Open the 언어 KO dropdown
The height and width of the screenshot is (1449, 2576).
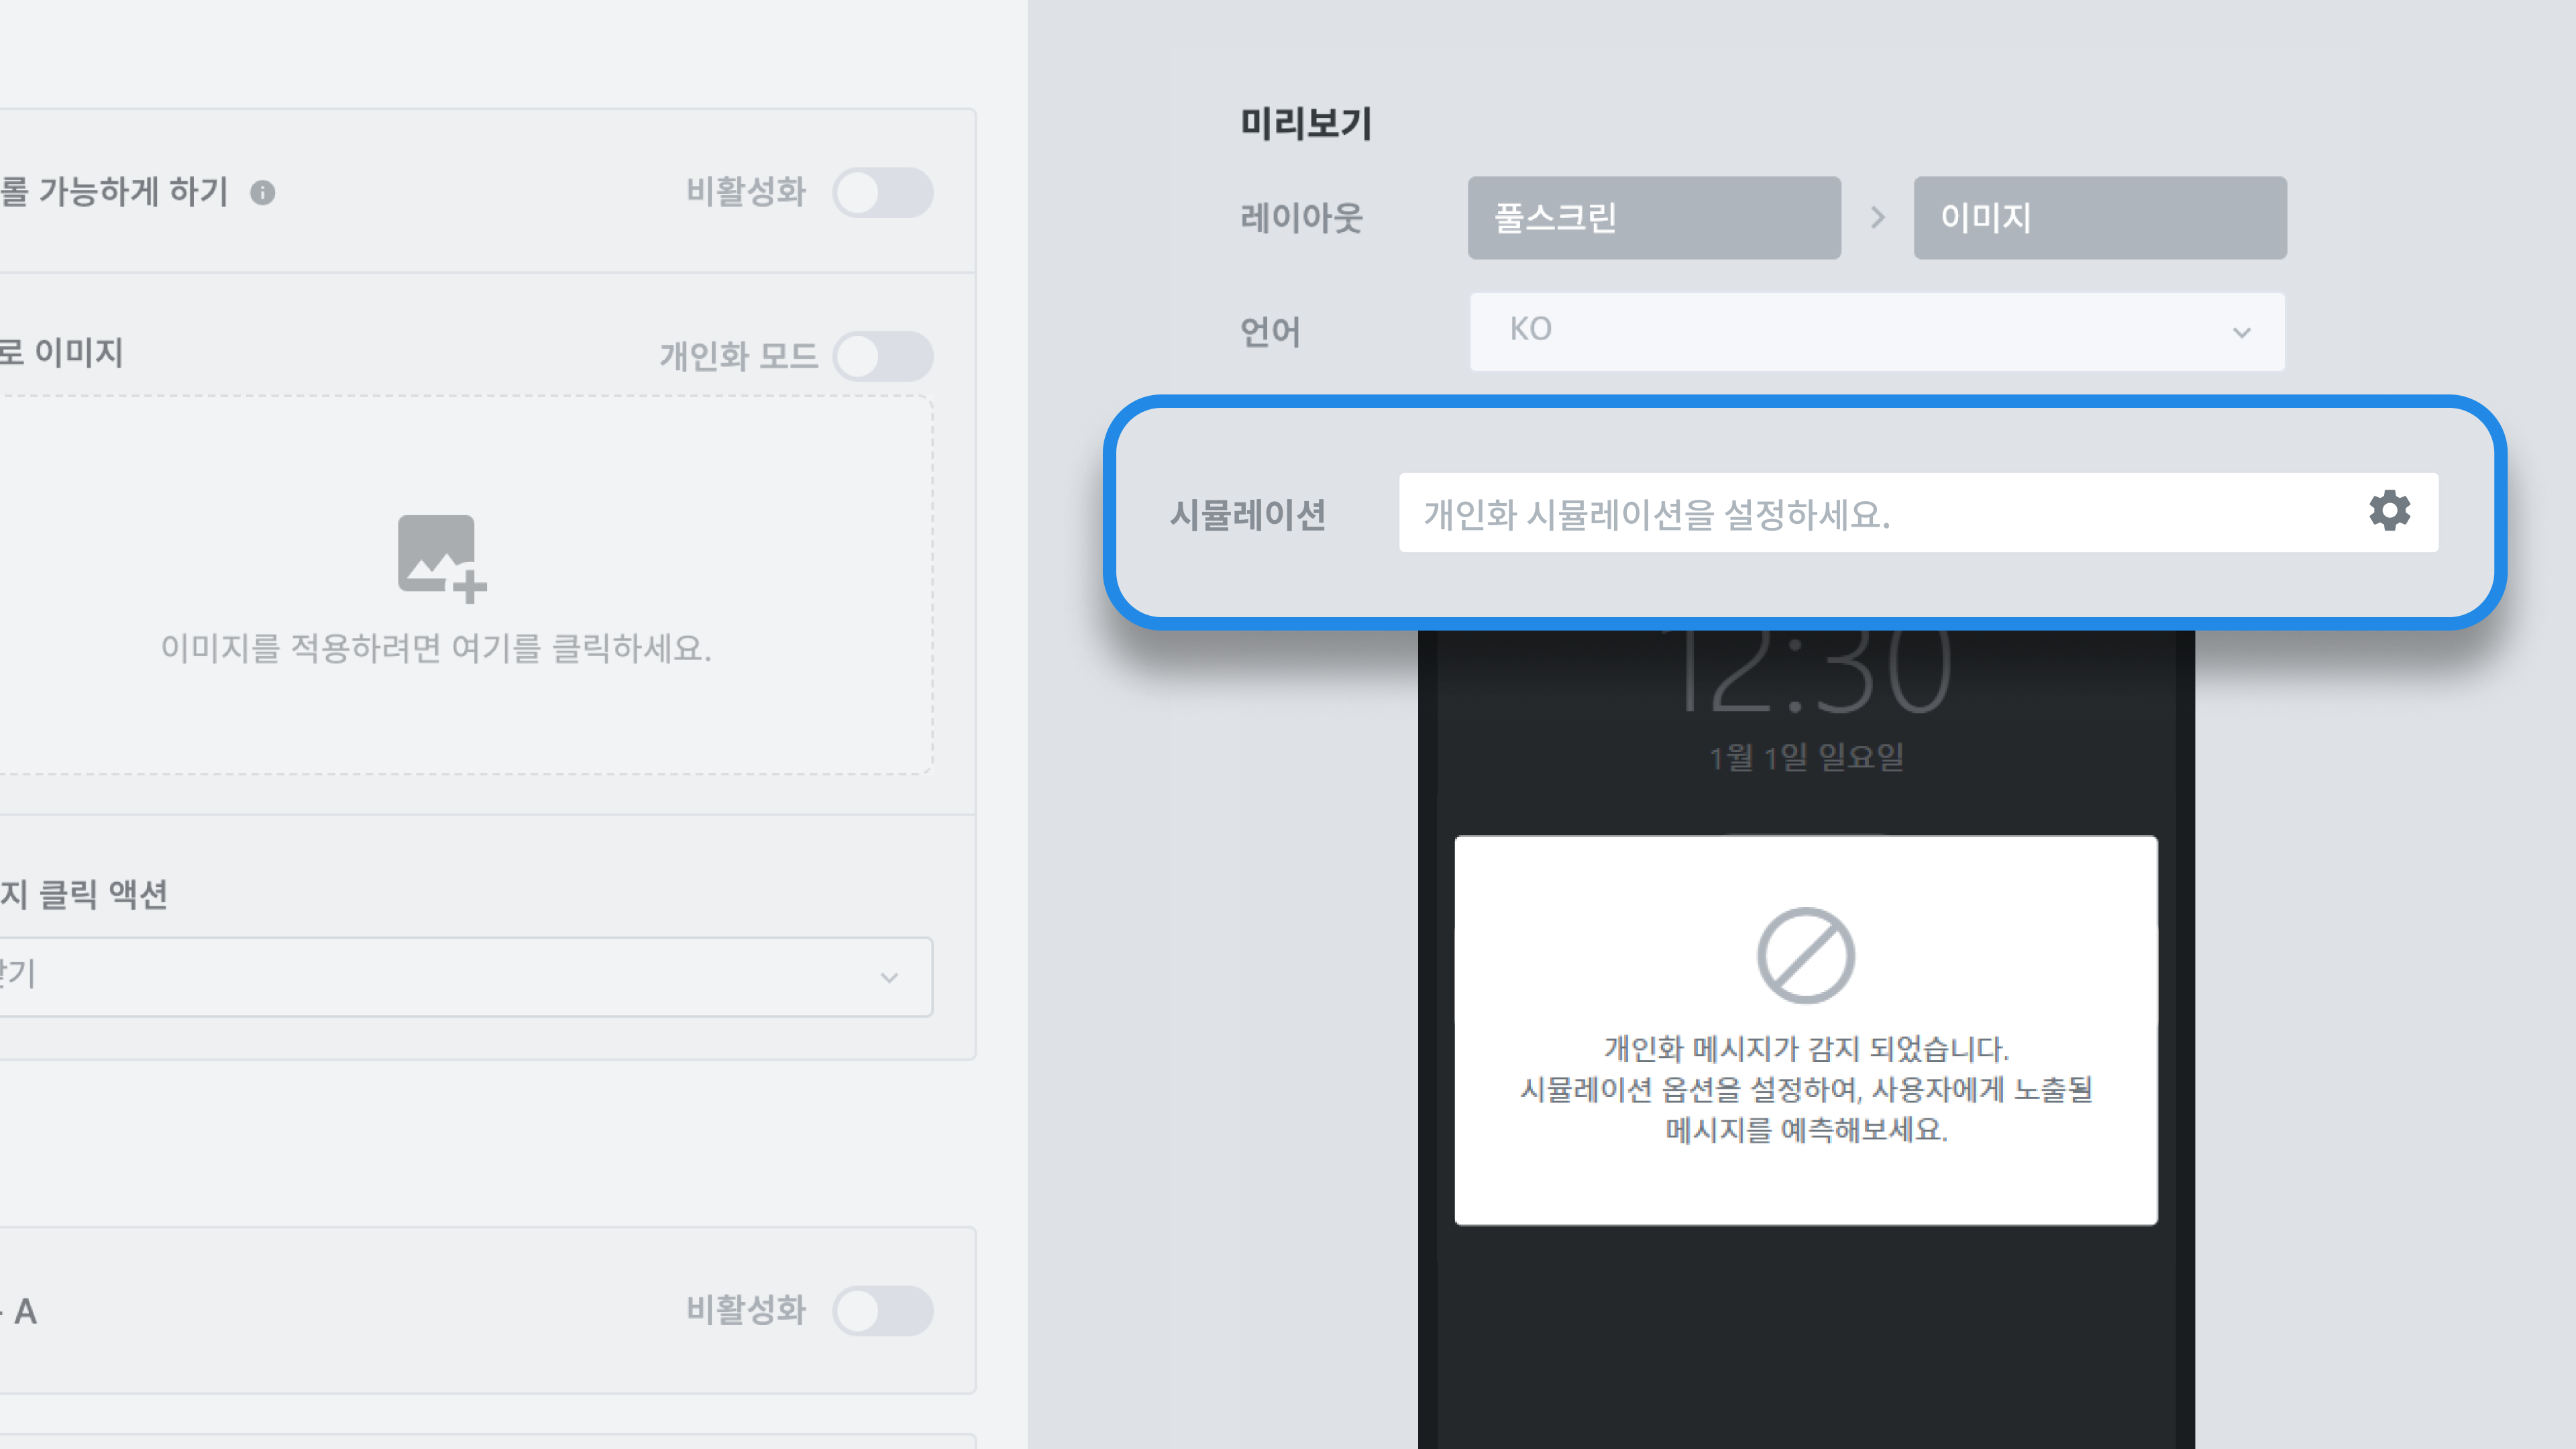[x=1877, y=331]
